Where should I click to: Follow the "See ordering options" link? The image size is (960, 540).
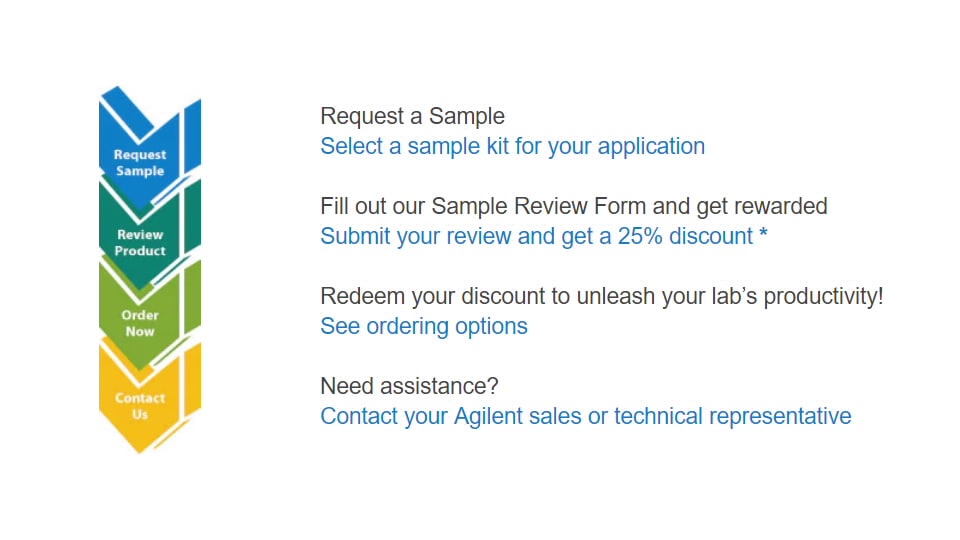pyautogui.click(x=424, y=326)
